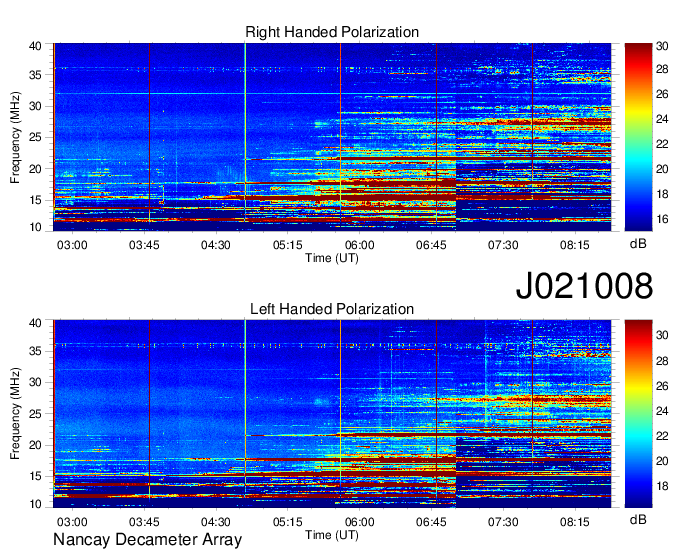Click the 04:30 time tick under Left Handed plot

point(216,522)
